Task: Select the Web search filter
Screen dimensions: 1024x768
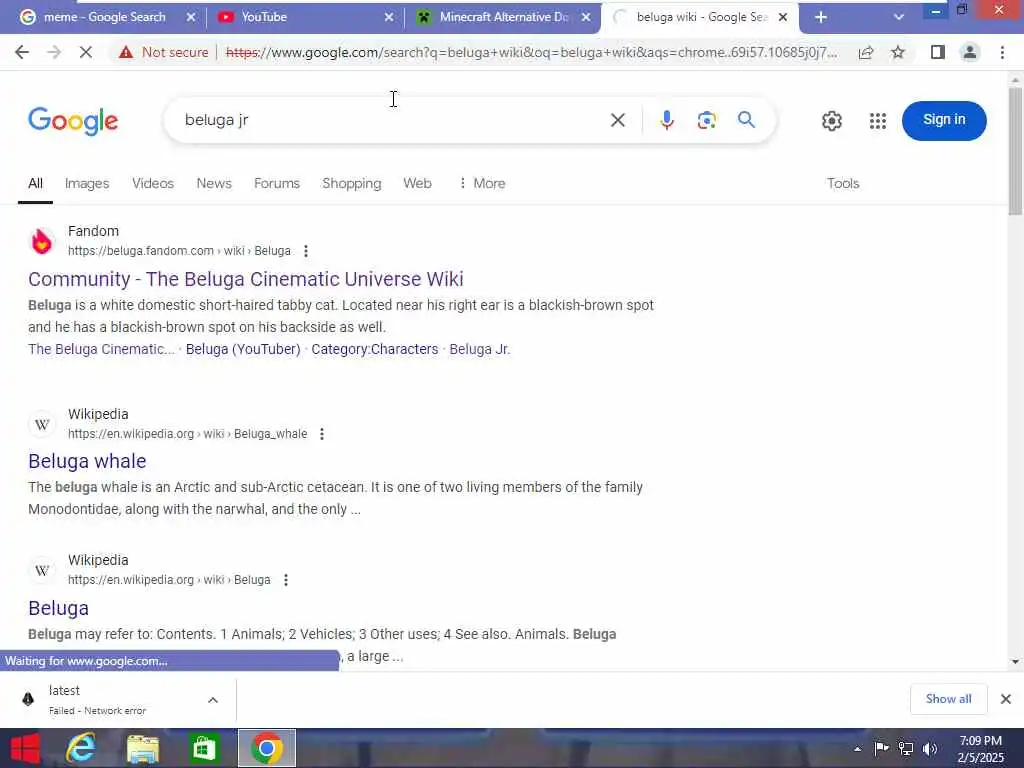Action: [x=417, y=184]
